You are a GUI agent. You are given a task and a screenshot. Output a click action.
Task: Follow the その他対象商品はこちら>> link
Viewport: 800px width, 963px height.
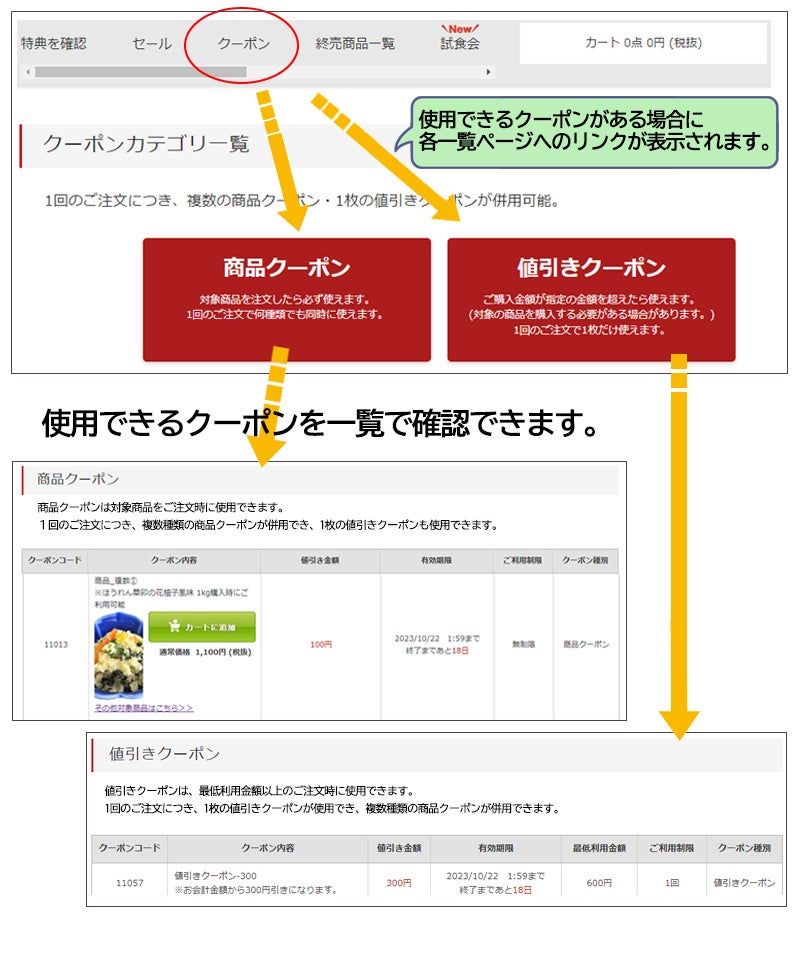(x=144, y=708)
